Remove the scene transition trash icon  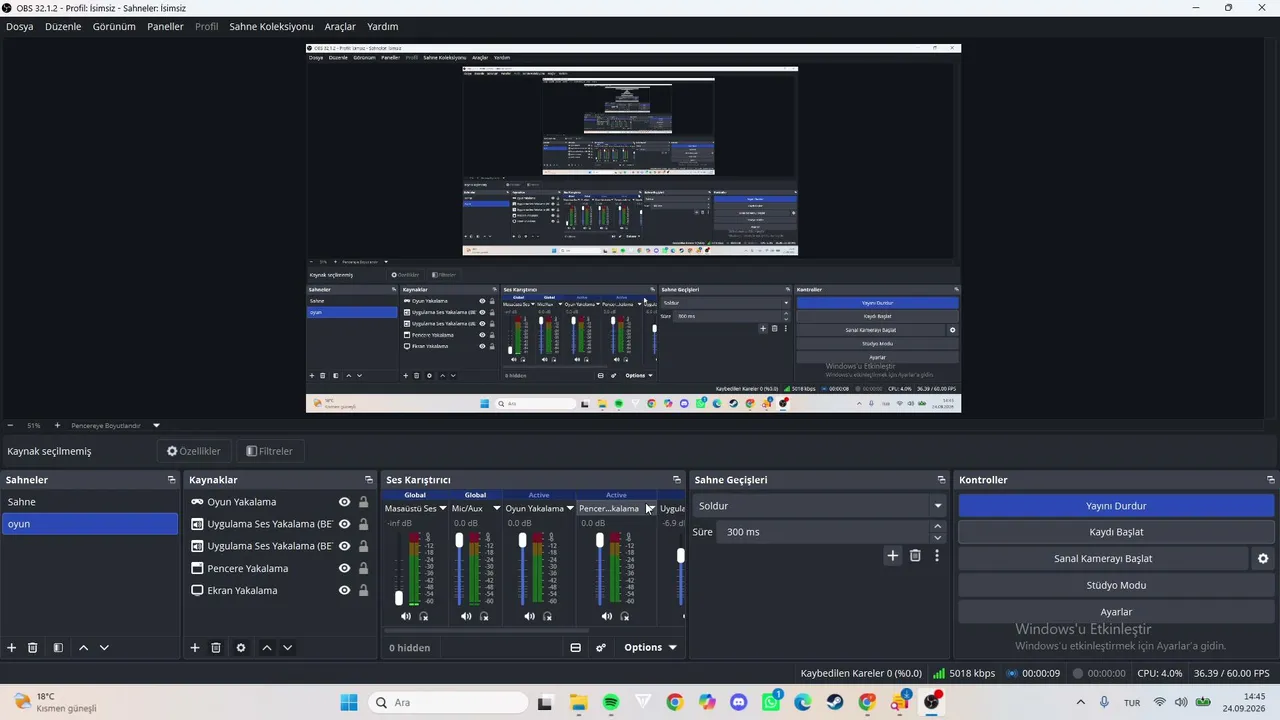click(x=915, y=556)
